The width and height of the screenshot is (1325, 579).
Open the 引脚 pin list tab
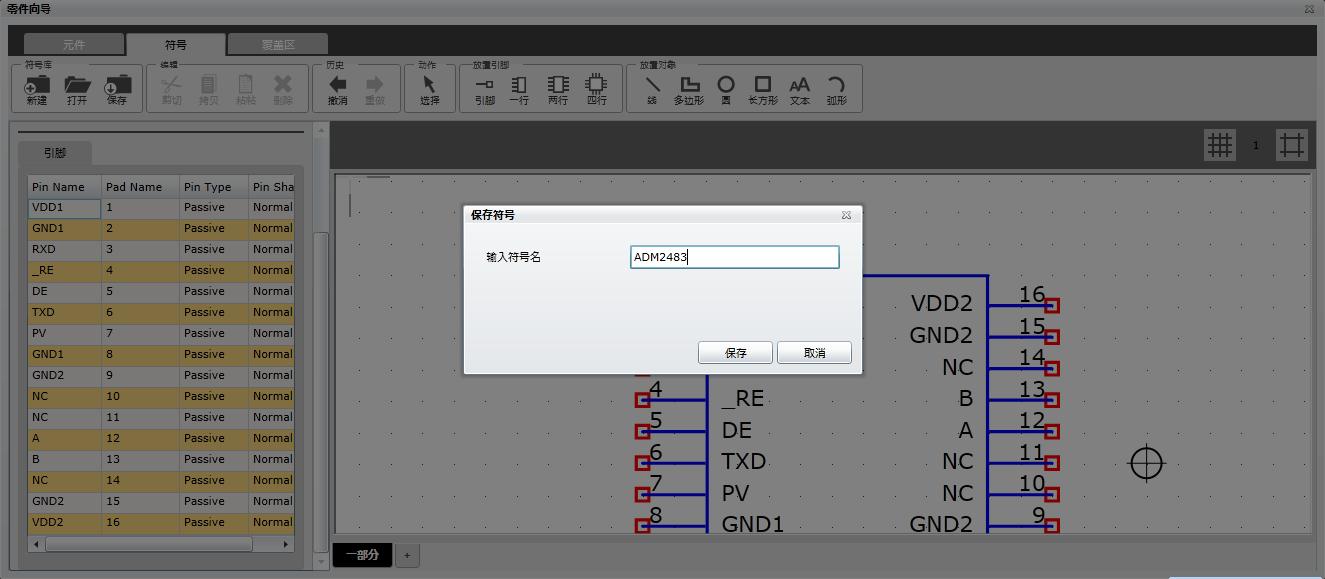pos(55,153)
